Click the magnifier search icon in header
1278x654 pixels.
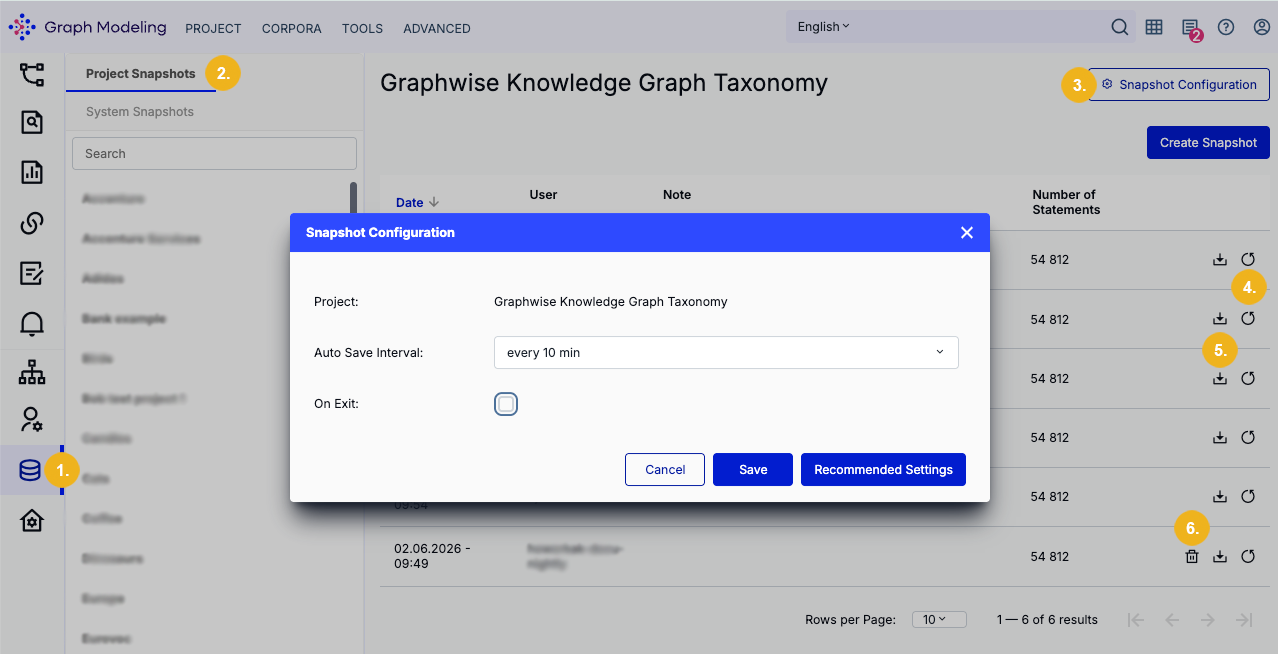pyautogui.click(x=1121, y=27)
